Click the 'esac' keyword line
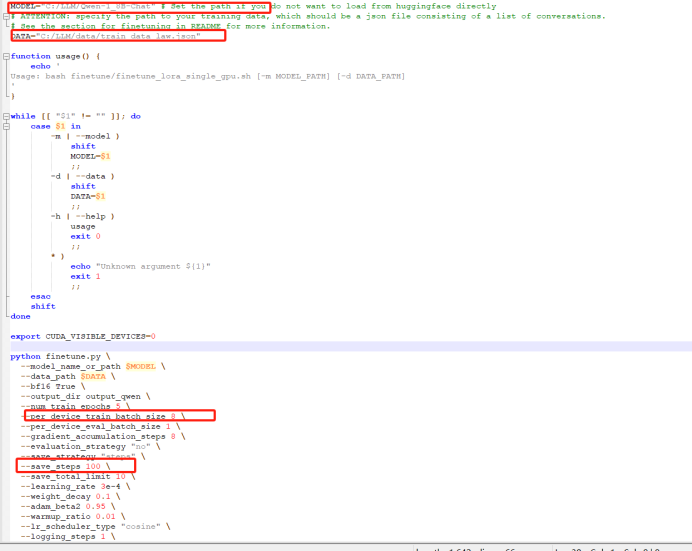692x551 pixels. click(x=41, y=297)
